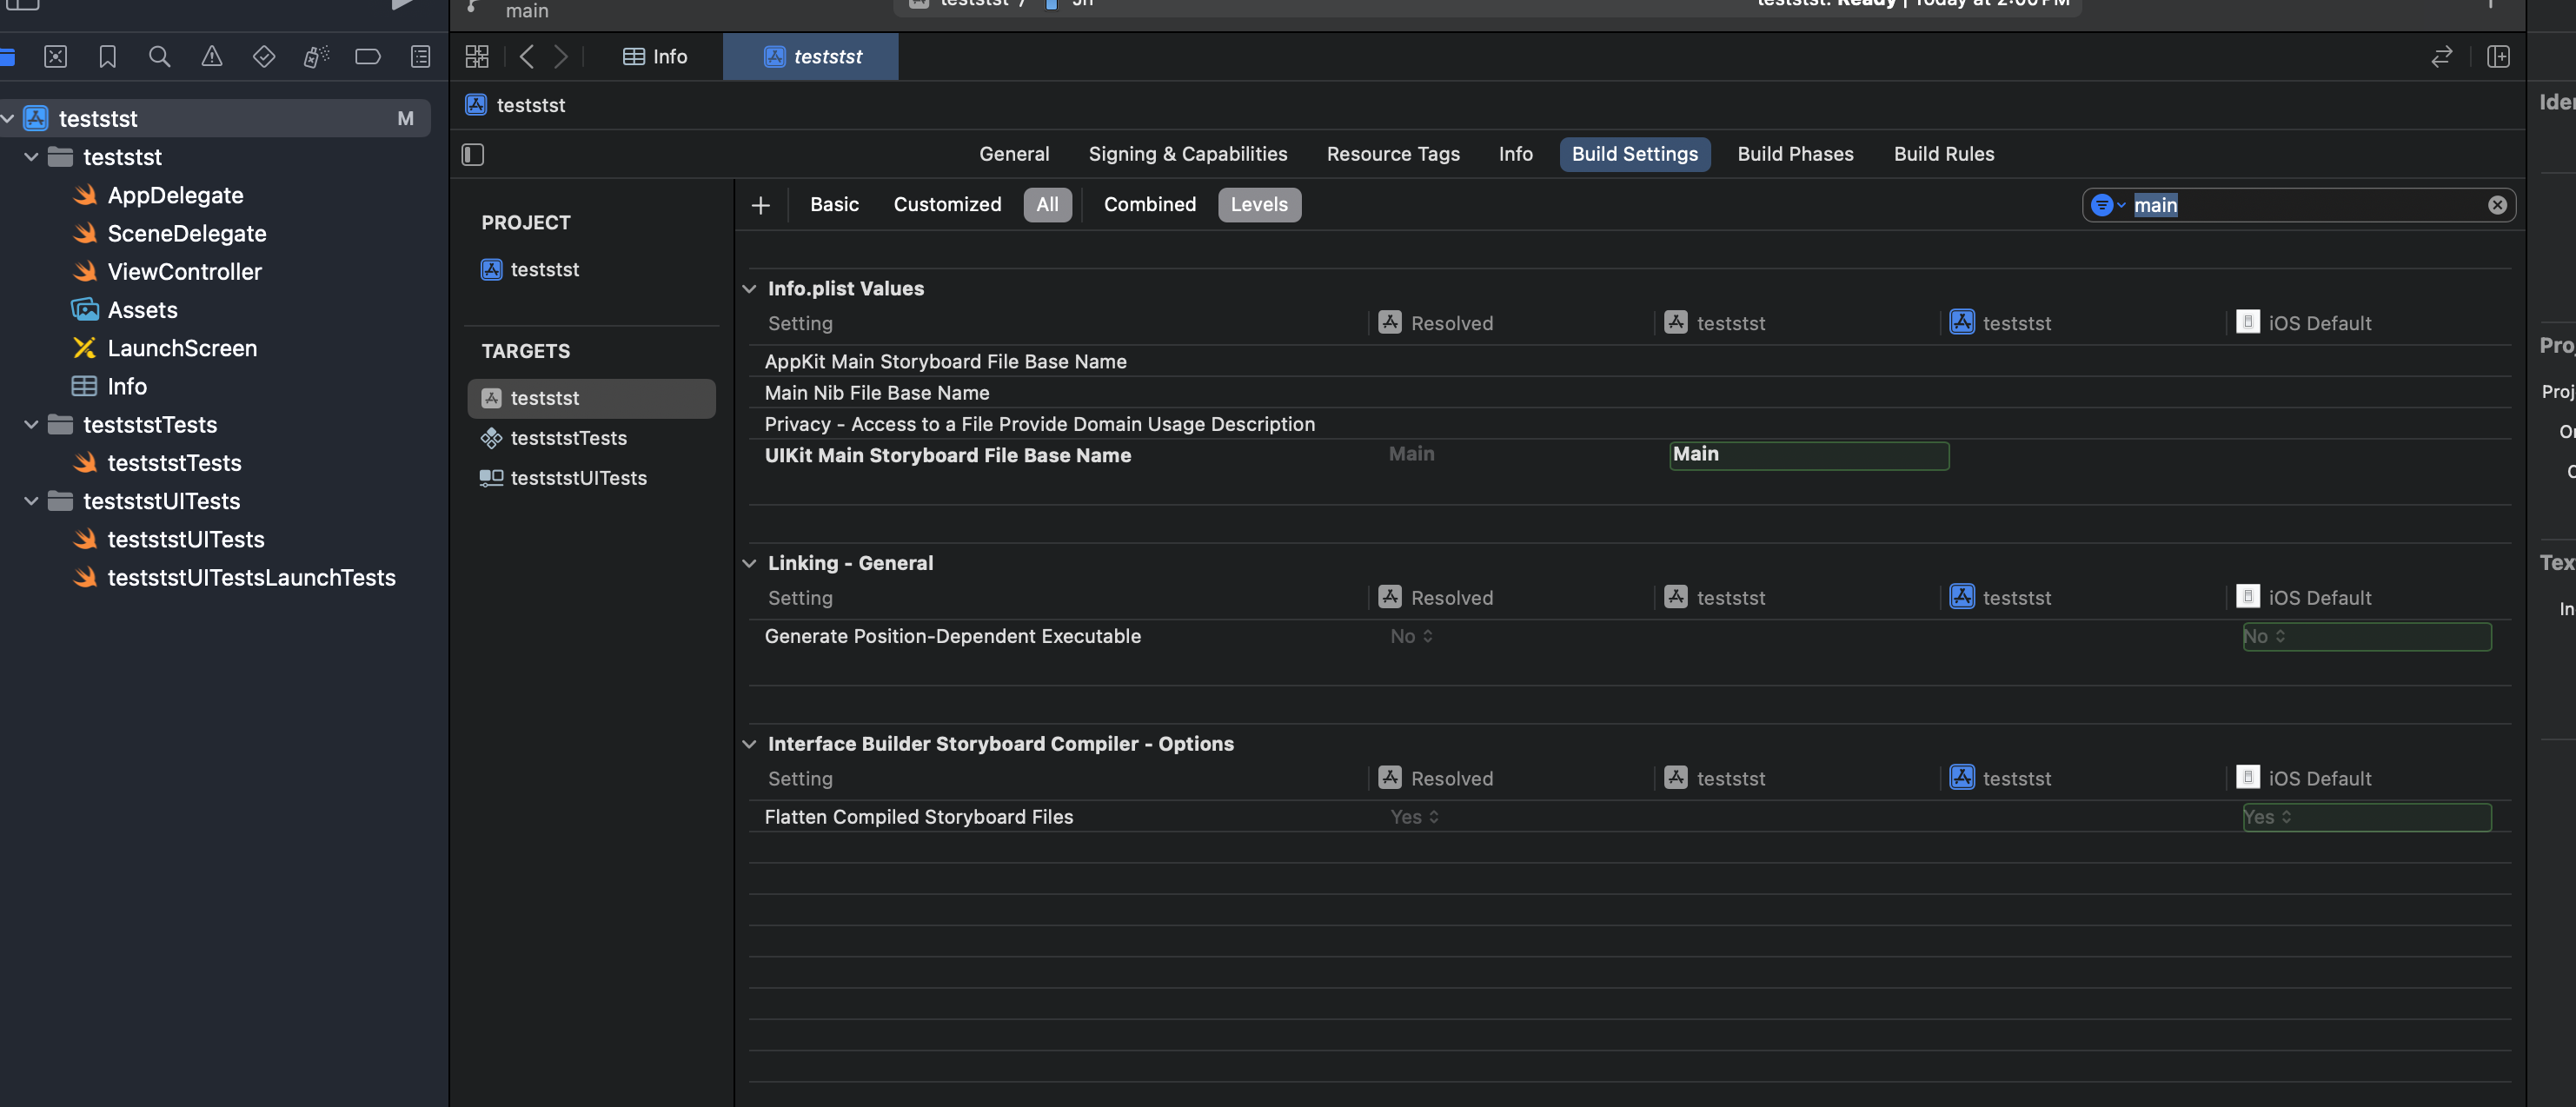
Task: Switch to Levels view
Action: (1259, 204)
